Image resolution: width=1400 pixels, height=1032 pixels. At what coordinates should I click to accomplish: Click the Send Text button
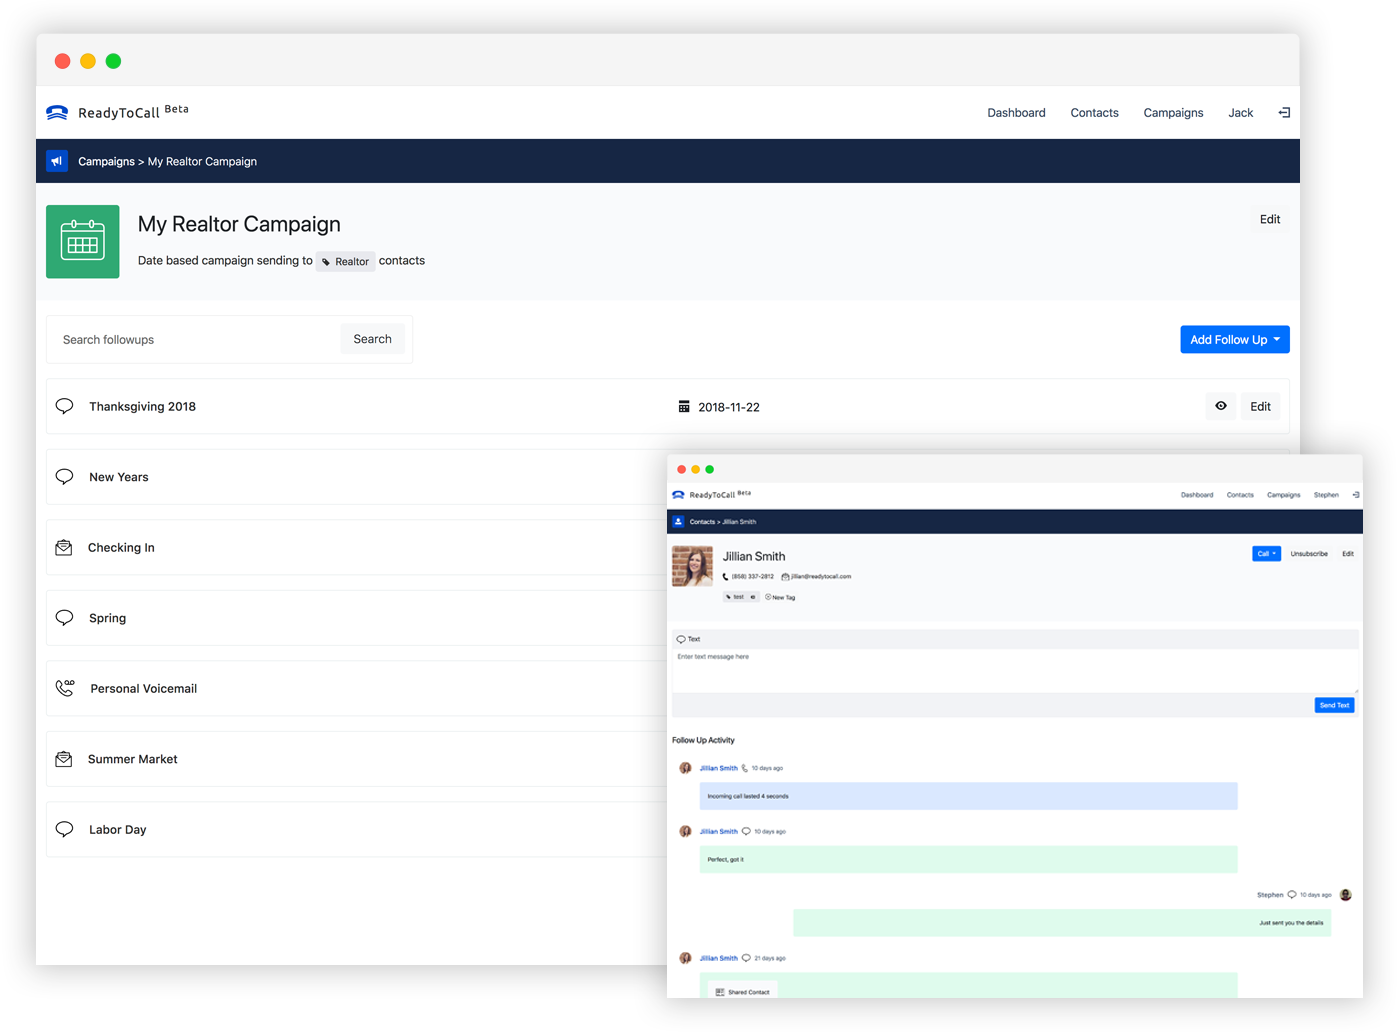(x=1334, y=705)
